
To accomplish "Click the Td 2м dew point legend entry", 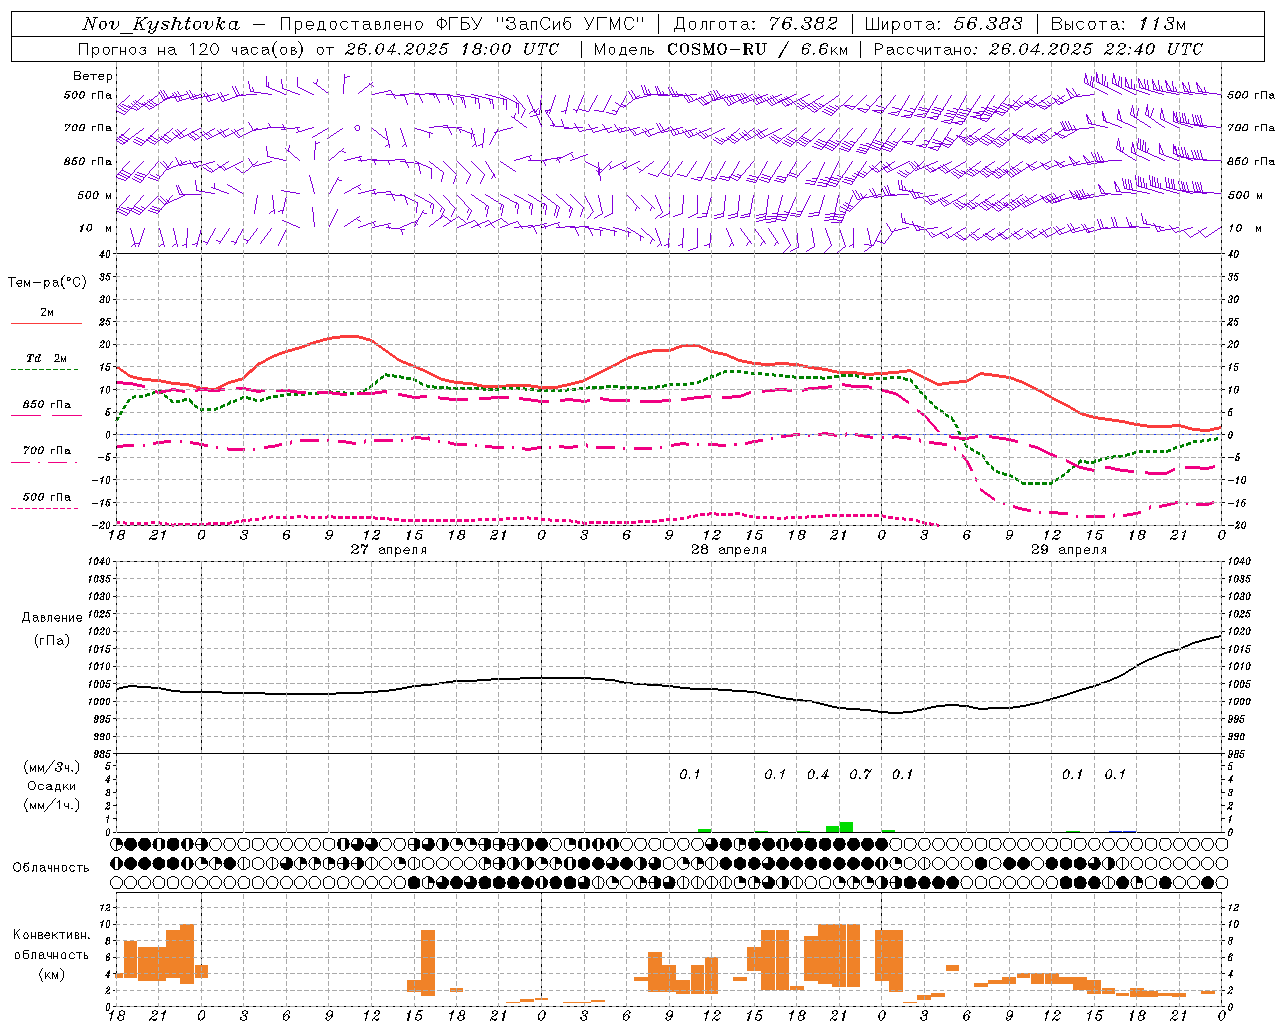I will (47, 358).
